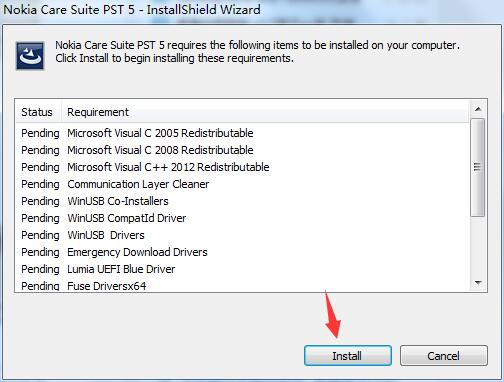504x382 pixels.
Task: Click the scrollbar down arrow
Action: coord(478,283)
